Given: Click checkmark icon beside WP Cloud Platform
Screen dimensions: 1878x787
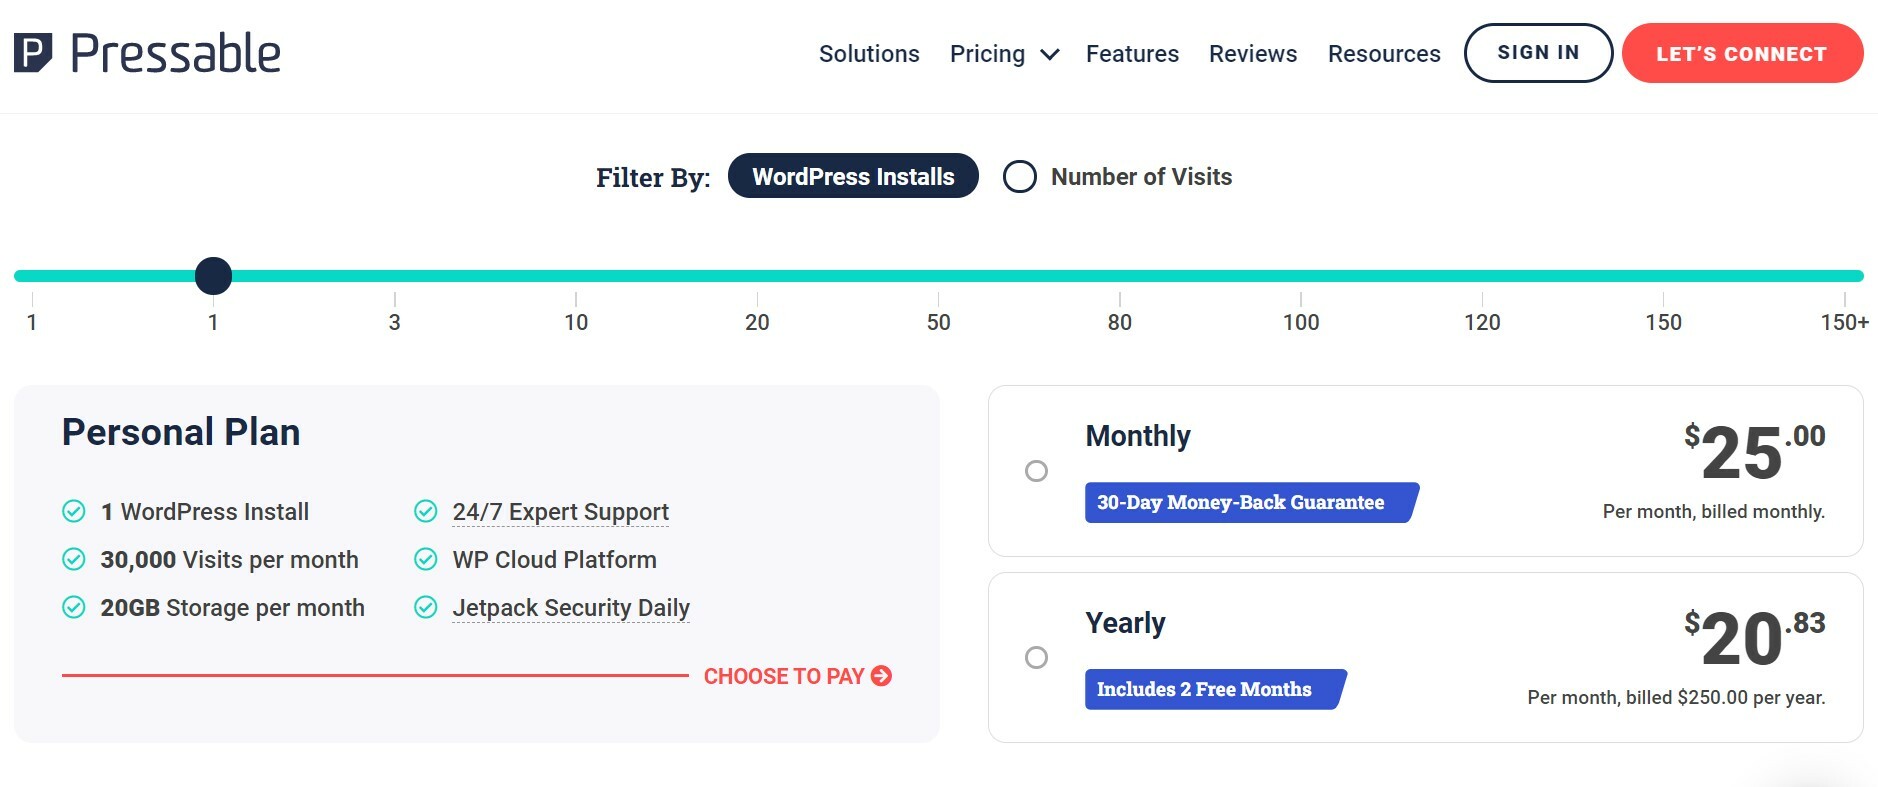Looking at the screenshot, I should click(x=426, y=560).
